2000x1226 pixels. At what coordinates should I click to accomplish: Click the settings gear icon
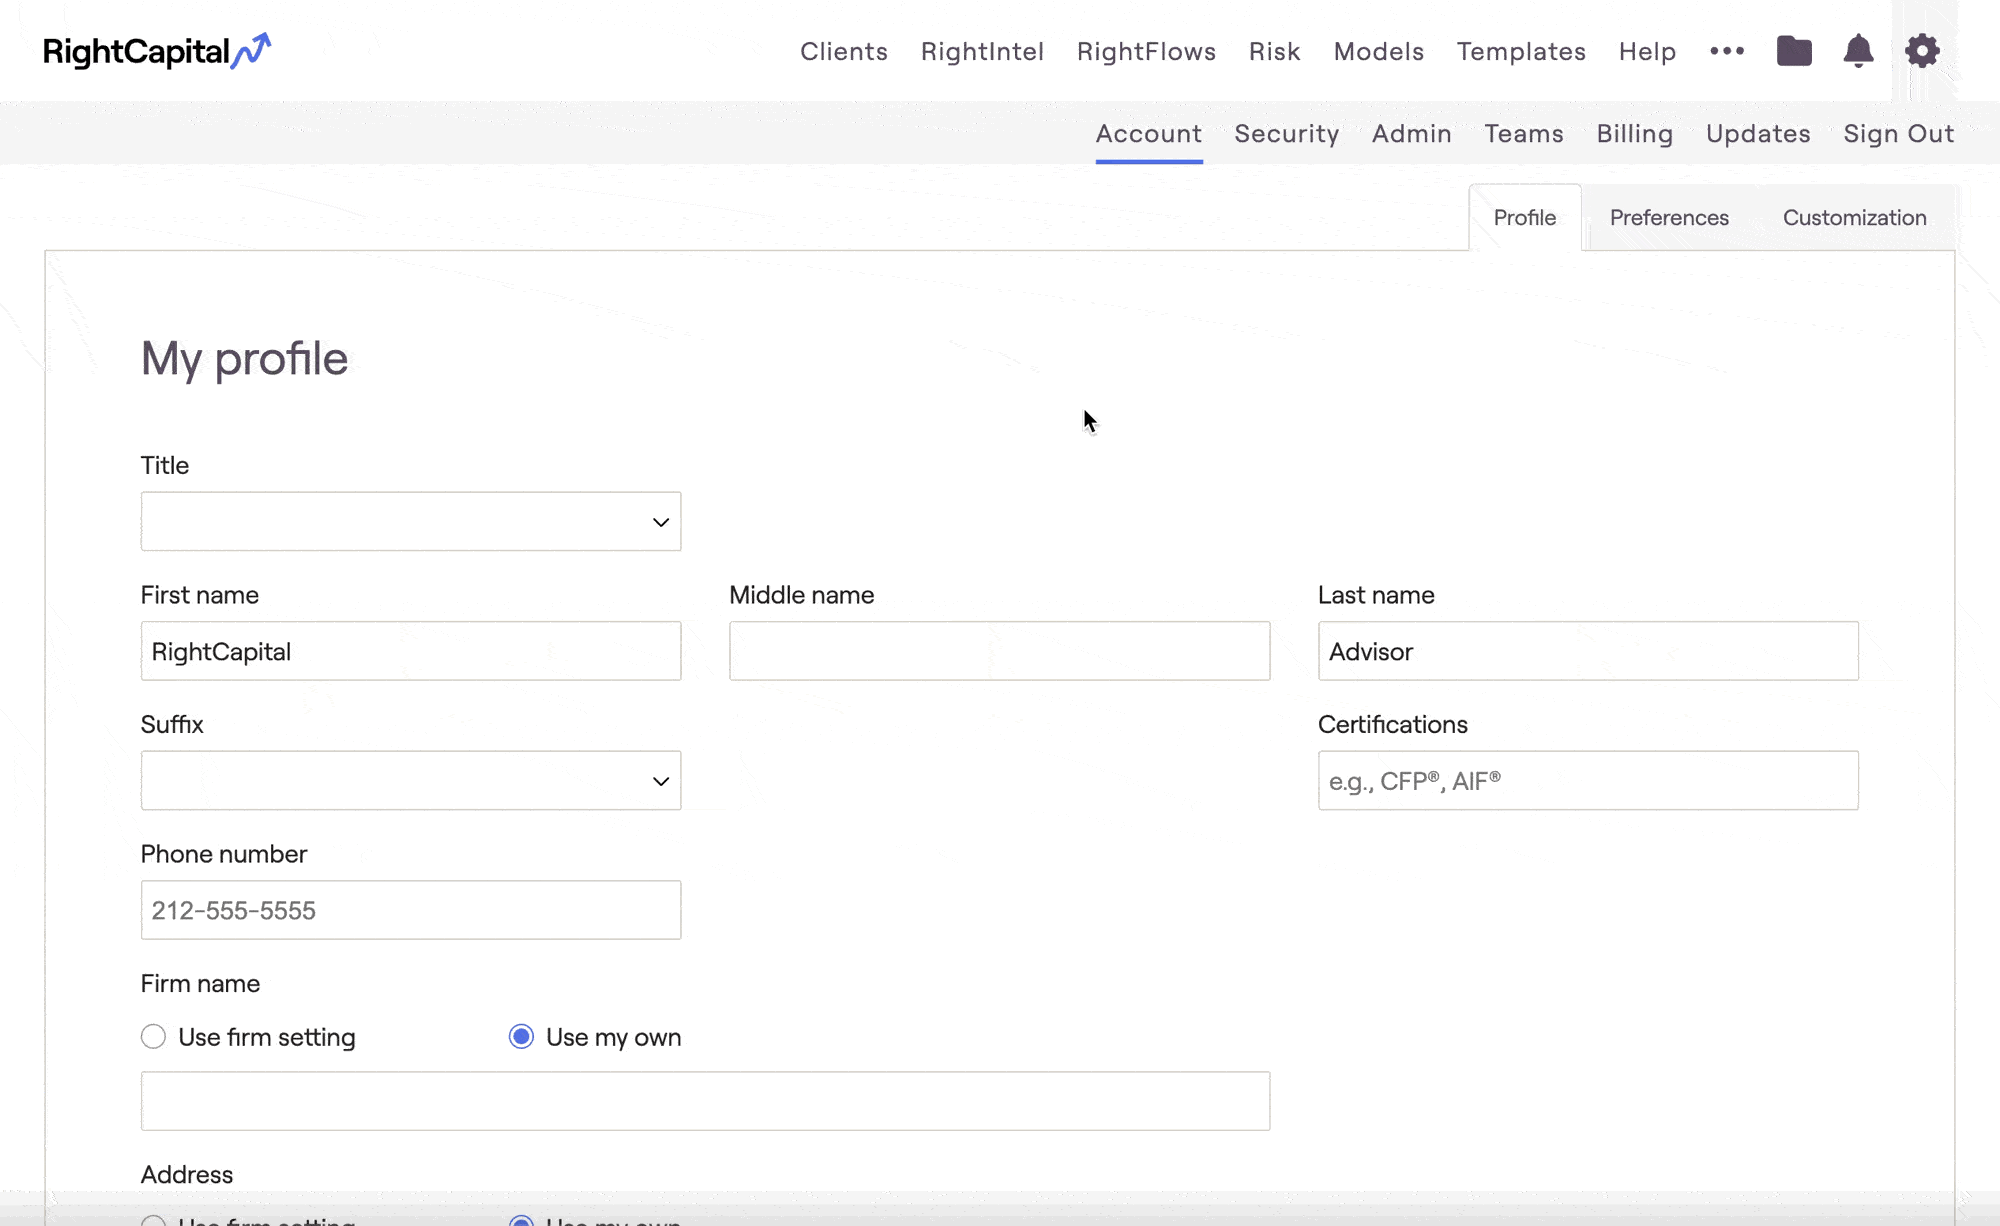[1922, 51]
